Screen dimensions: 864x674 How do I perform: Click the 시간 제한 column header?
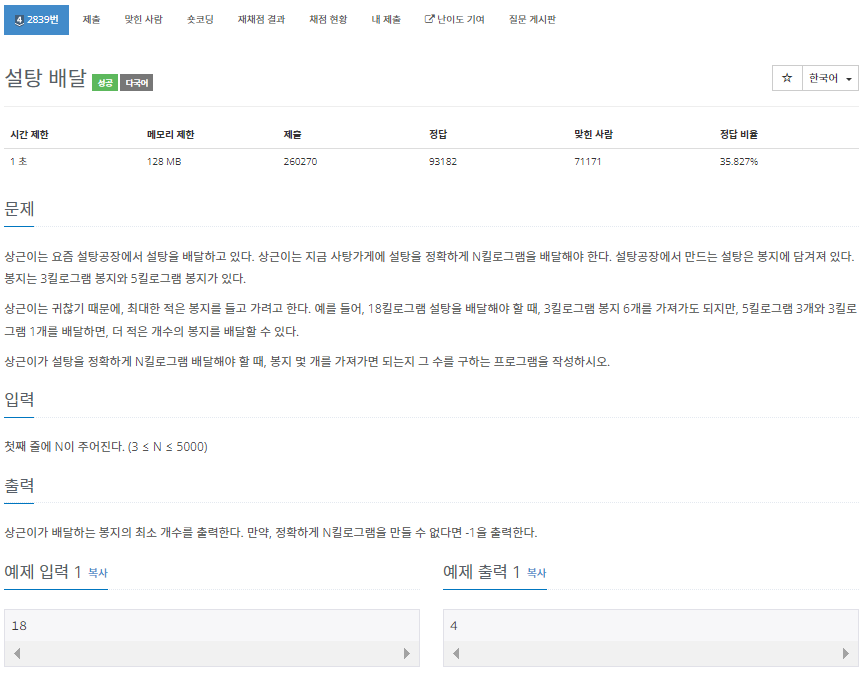pos(29,134)
